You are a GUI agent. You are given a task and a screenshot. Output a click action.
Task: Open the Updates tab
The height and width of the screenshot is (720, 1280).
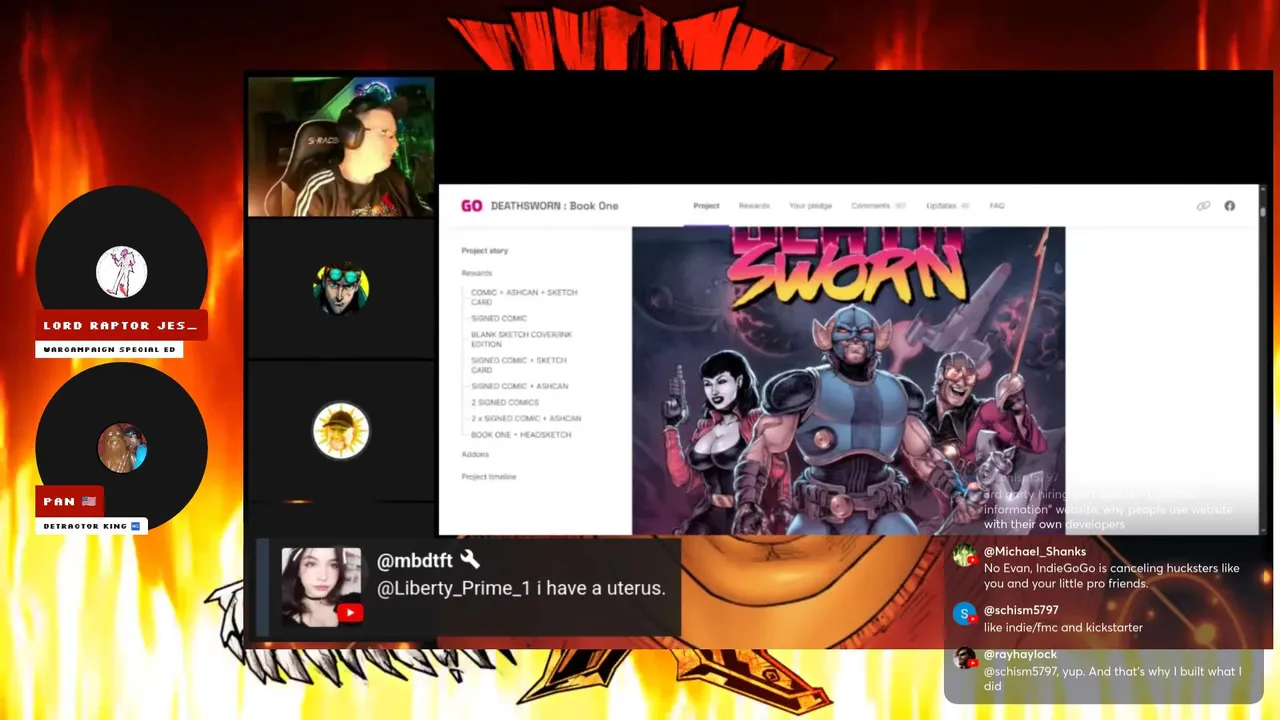tap(948, 206)
